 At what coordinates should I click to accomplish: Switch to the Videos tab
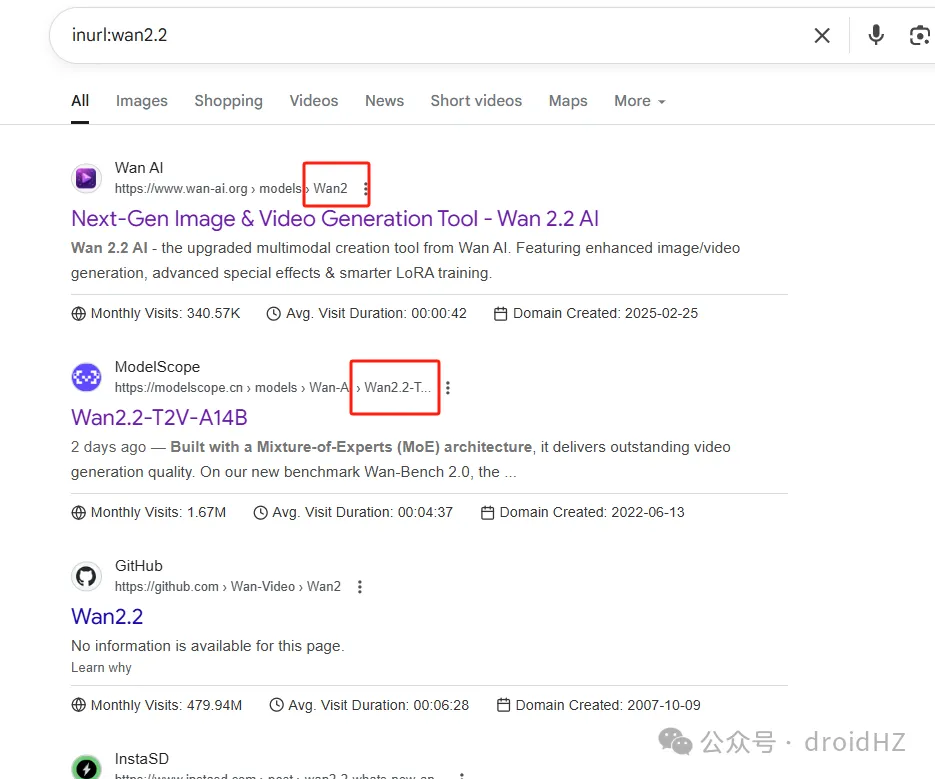click(x=314, y=101)
